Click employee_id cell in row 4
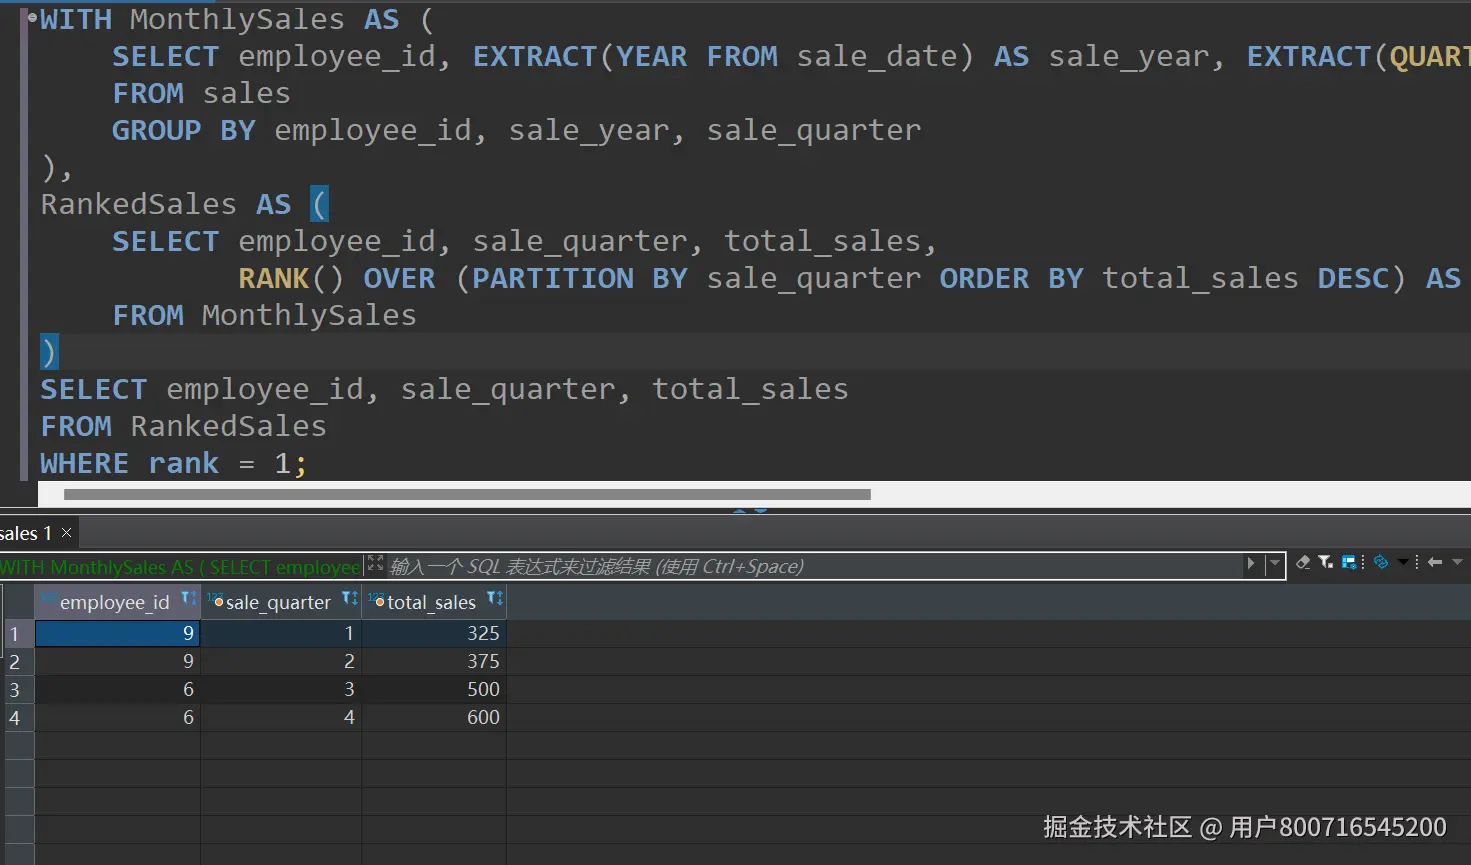Viewport: 1471px width, 865px height. (118, 718)
